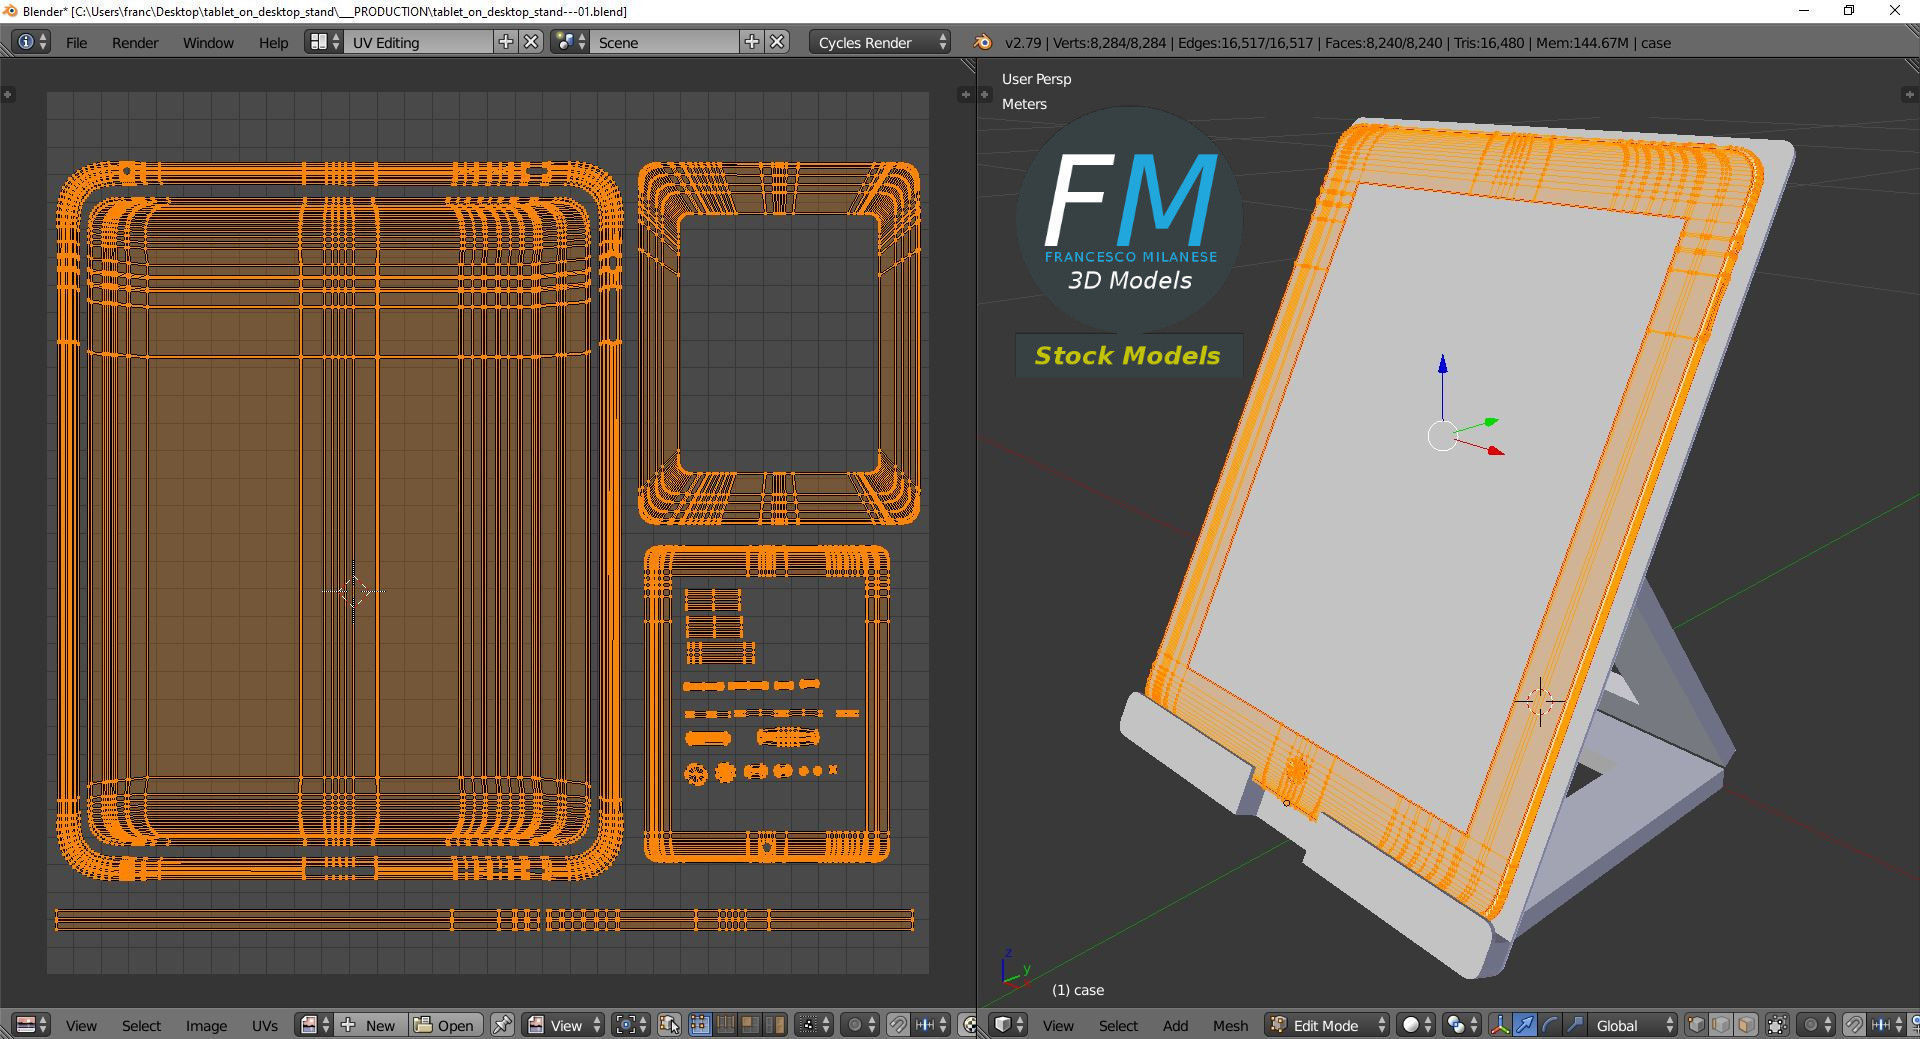The image size is (1920, 1039).
Task: Open the Image menu
Action: coord(206,1025)
